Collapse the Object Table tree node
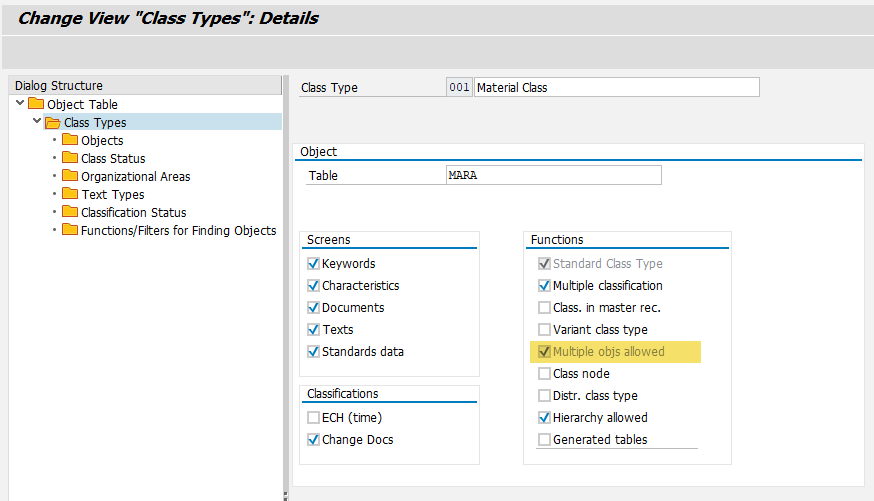Screen dimensions: 874x501 (x=20, y=103)
